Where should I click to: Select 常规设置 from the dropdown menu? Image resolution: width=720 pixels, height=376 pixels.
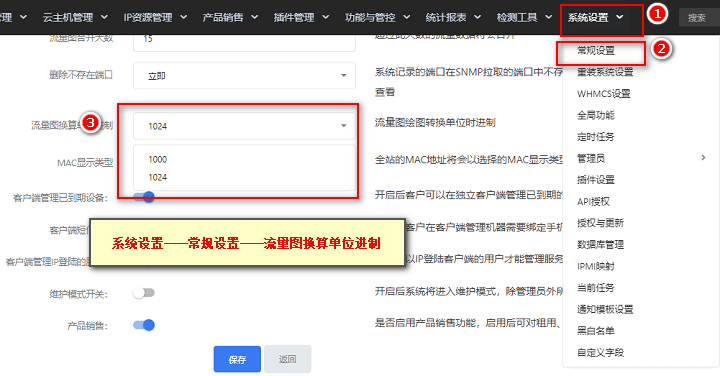click(x=596, y=51)
